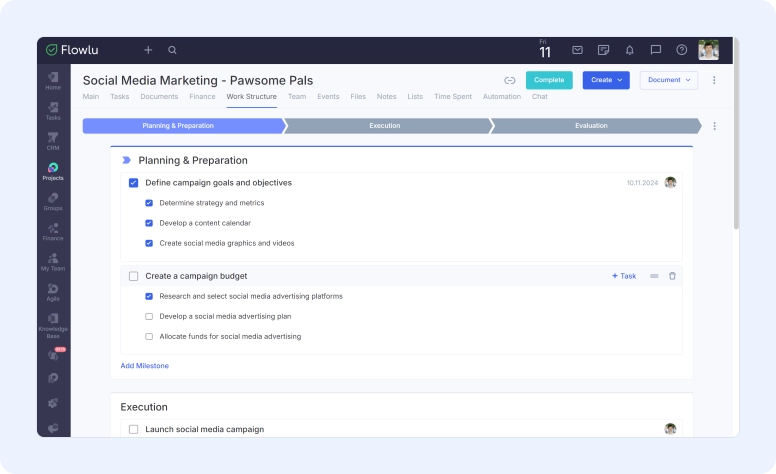The height and width of the screenshot is (474, 776).
Task: Open the Time Spent tab
Action: (453, 97)
